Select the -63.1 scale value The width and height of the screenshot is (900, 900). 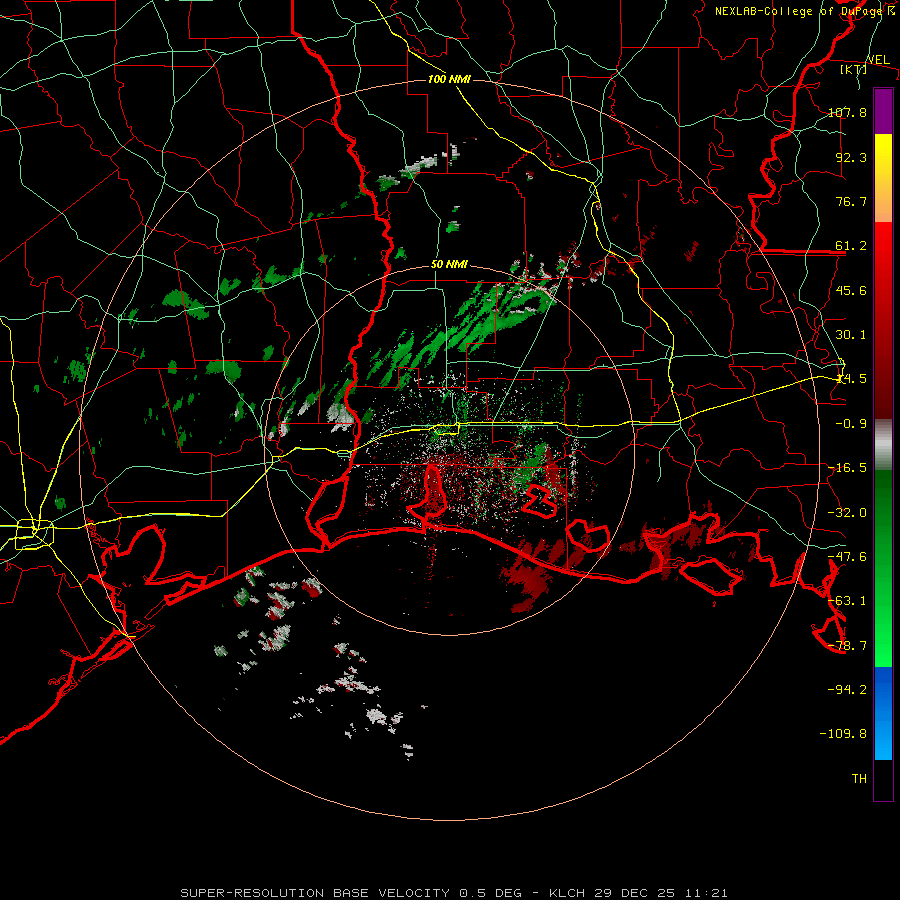(847, 601)
